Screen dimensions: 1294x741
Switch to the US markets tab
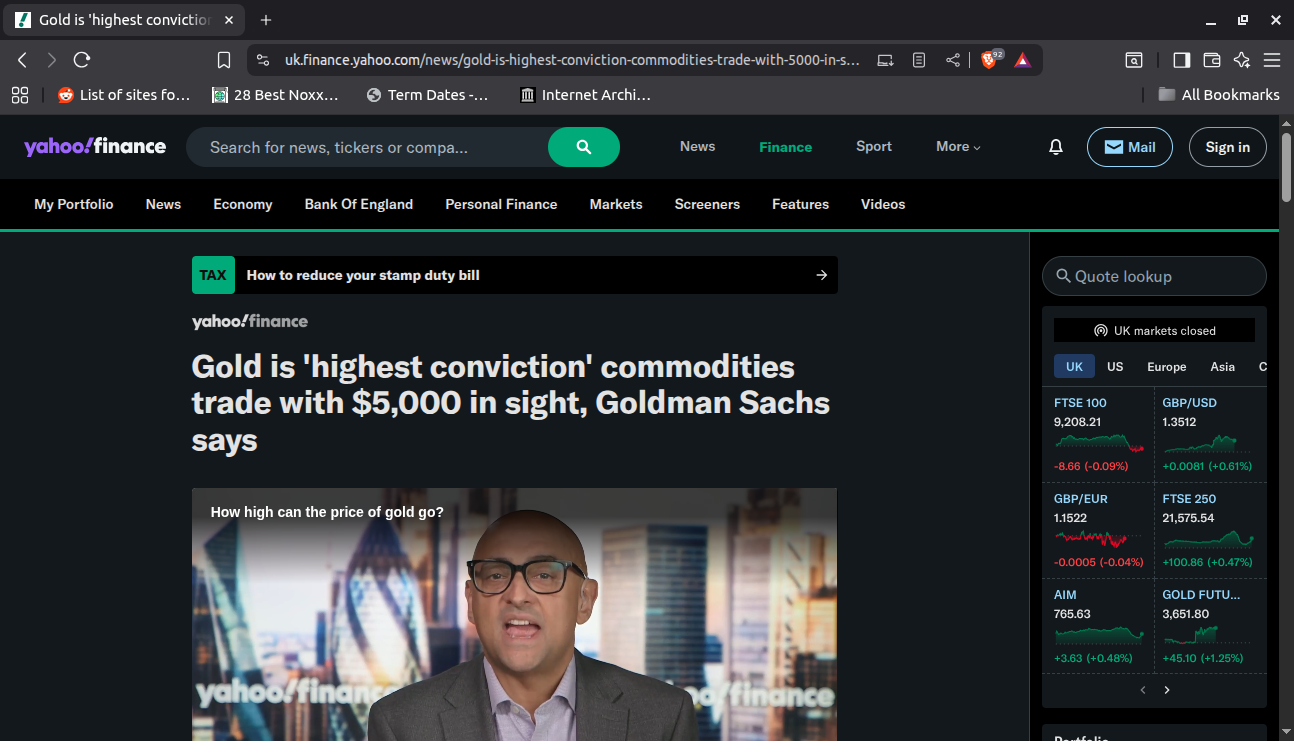(x=1115, y=367)
